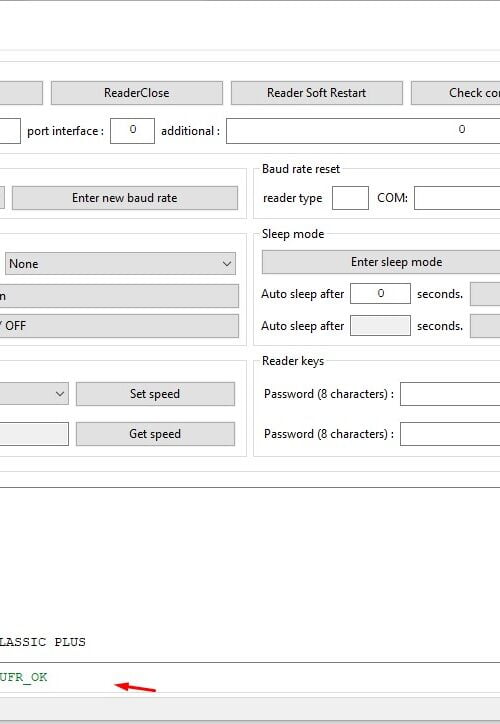Click the Check button at top right

(x=455, y=93)
